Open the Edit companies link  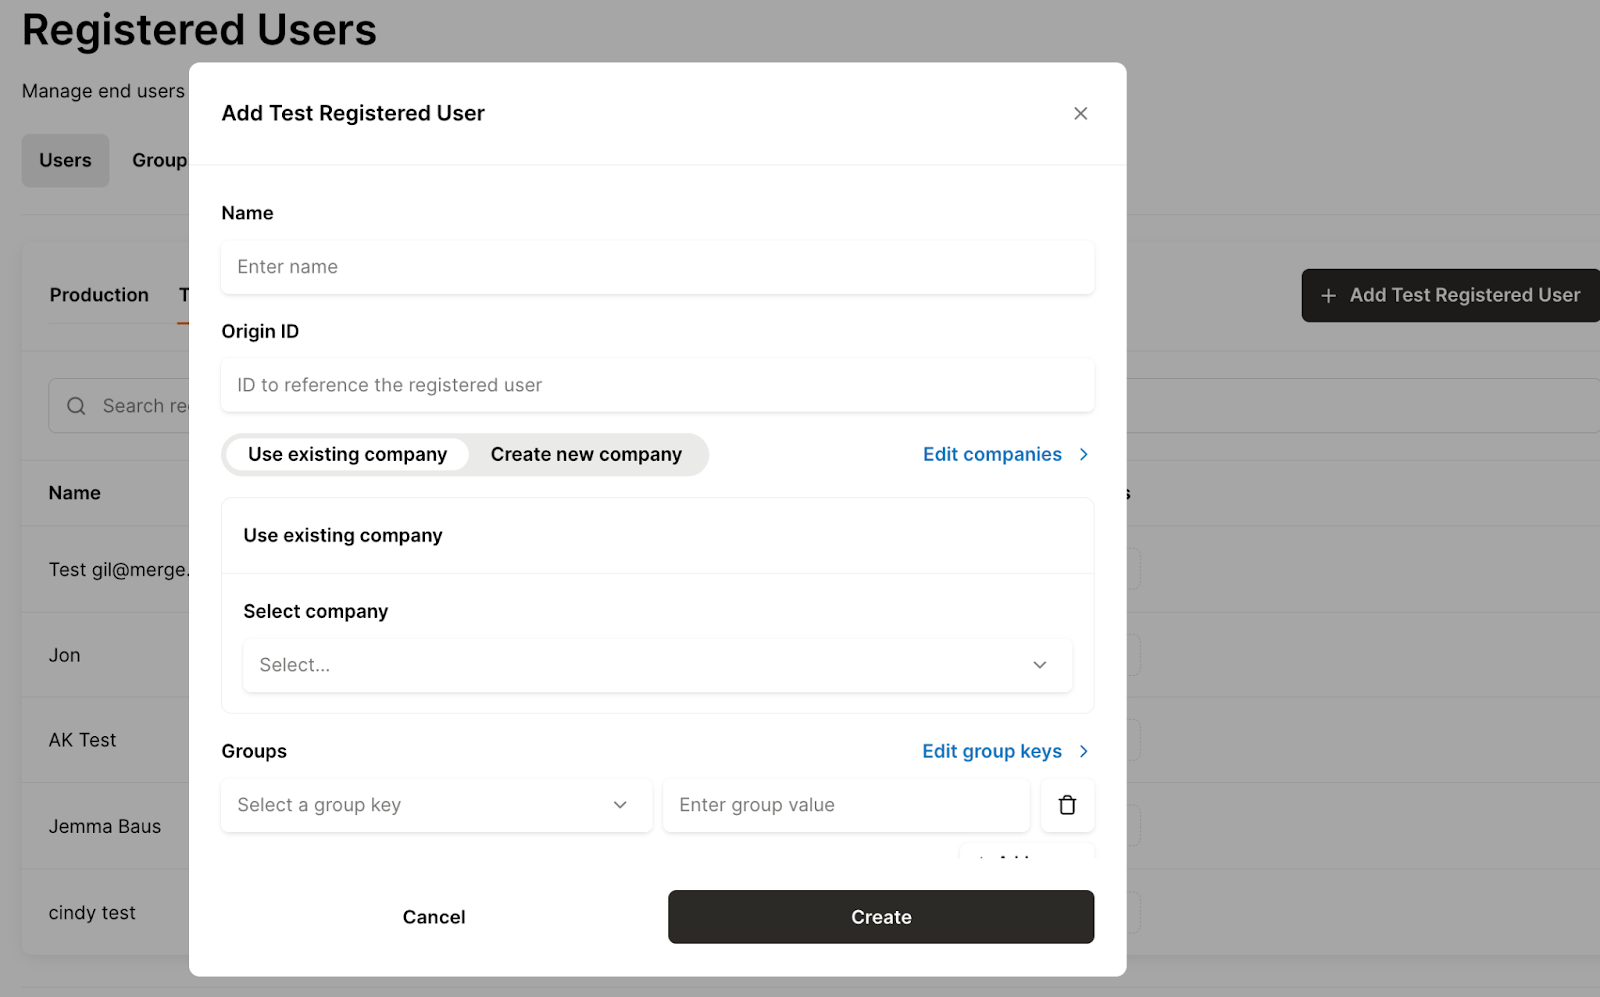(991, 454)
